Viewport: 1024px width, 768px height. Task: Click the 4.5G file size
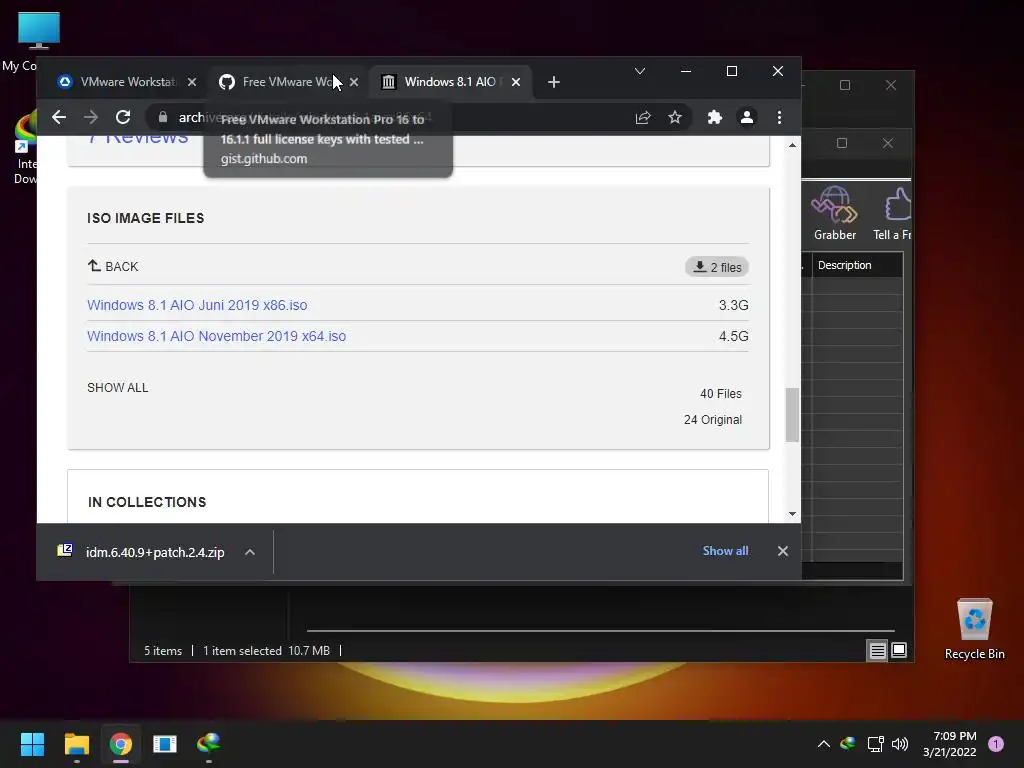click(x=733, y=336)
